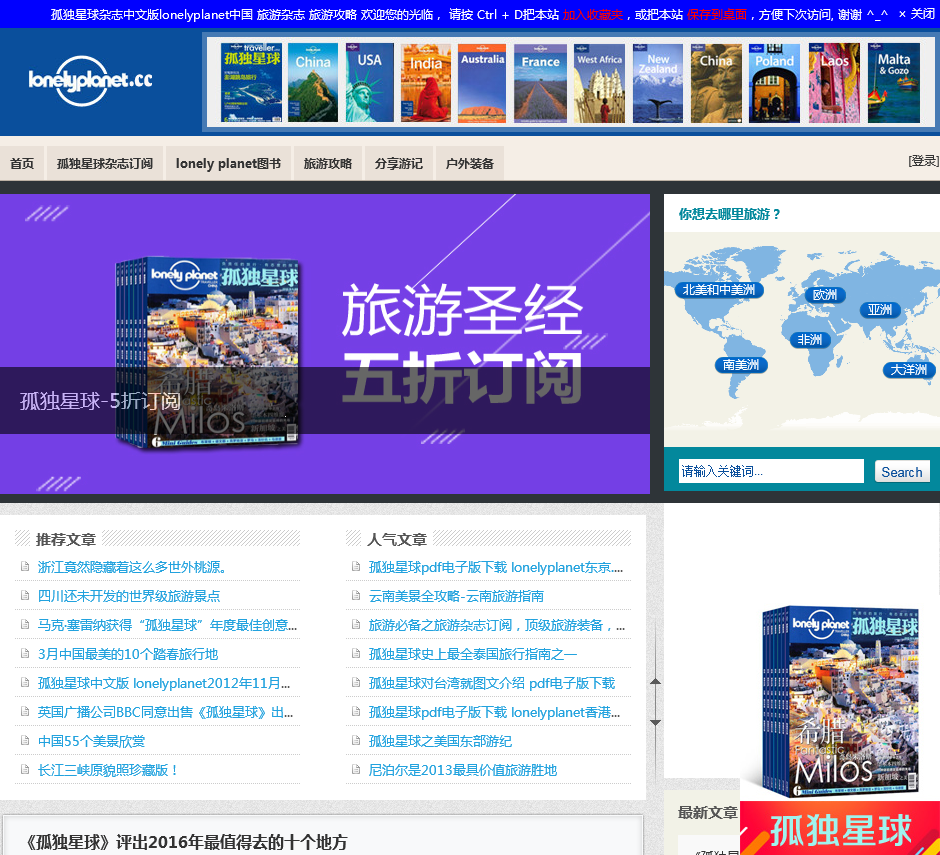
Task: Open the France guidebook cover
Action: 540,83
